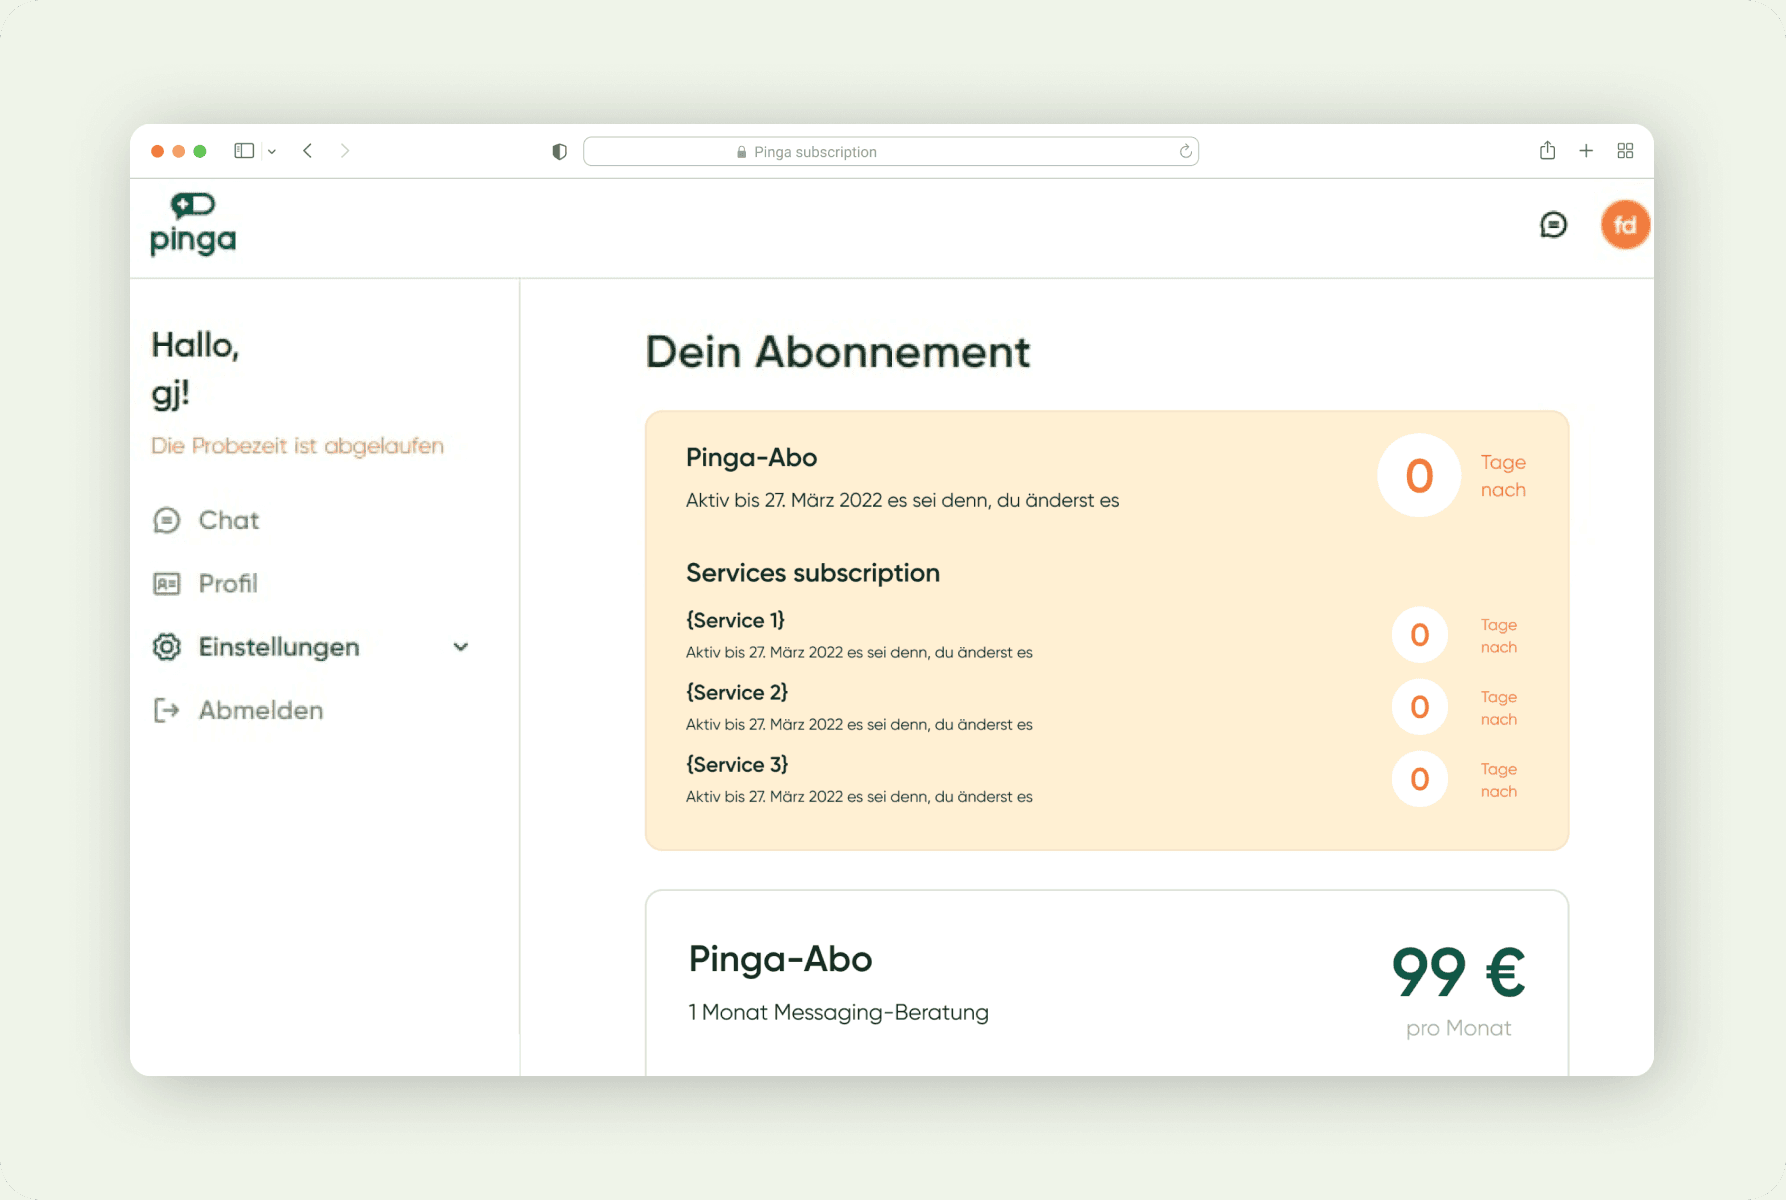Click the Pinga-Abo title in white plan card
Image resolution: width=1786 pixels, height=1200 pixels.
(x=781, y=960)
